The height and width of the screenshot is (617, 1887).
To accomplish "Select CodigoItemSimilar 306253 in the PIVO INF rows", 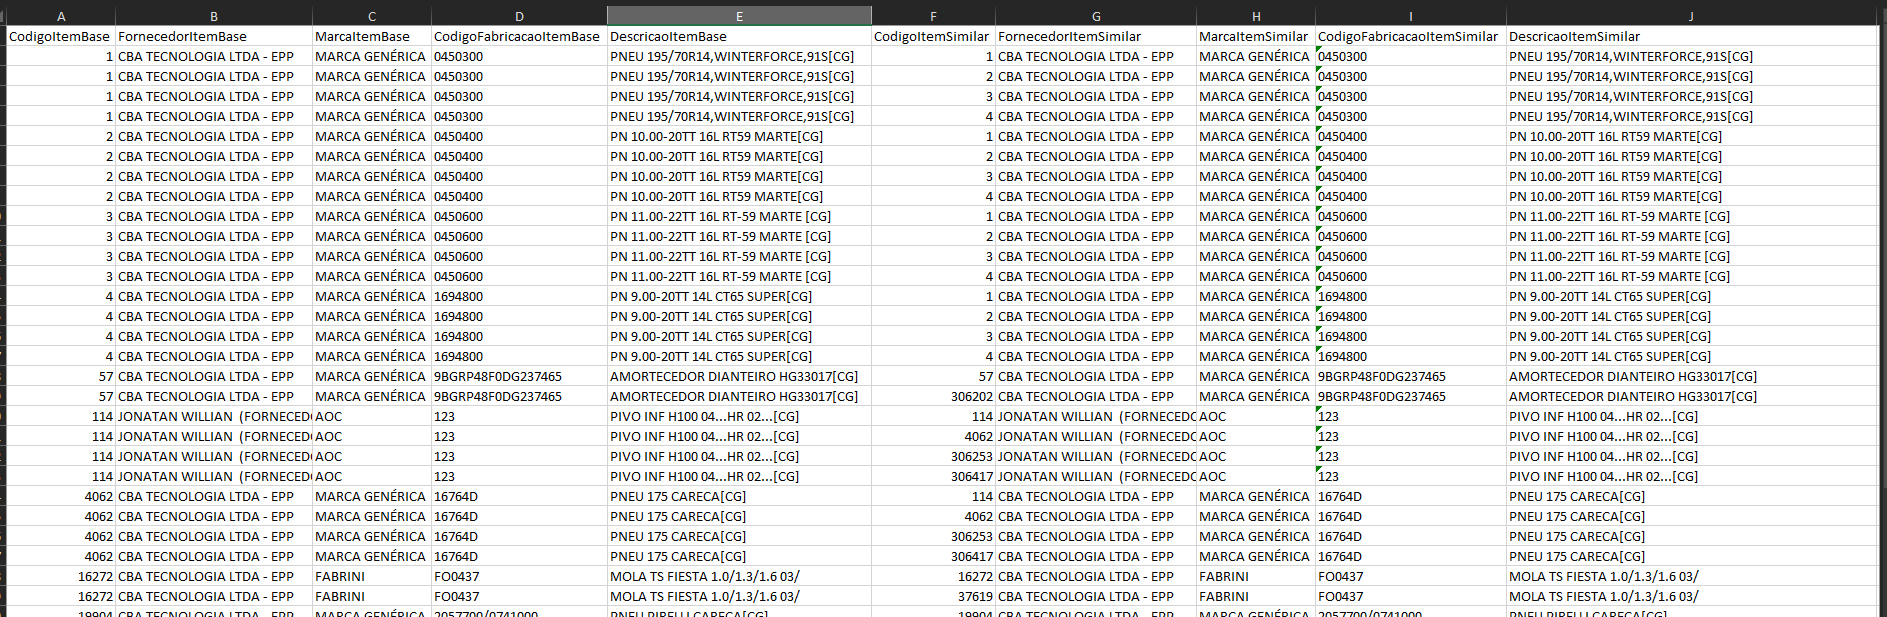I will (x=933, y=456).
